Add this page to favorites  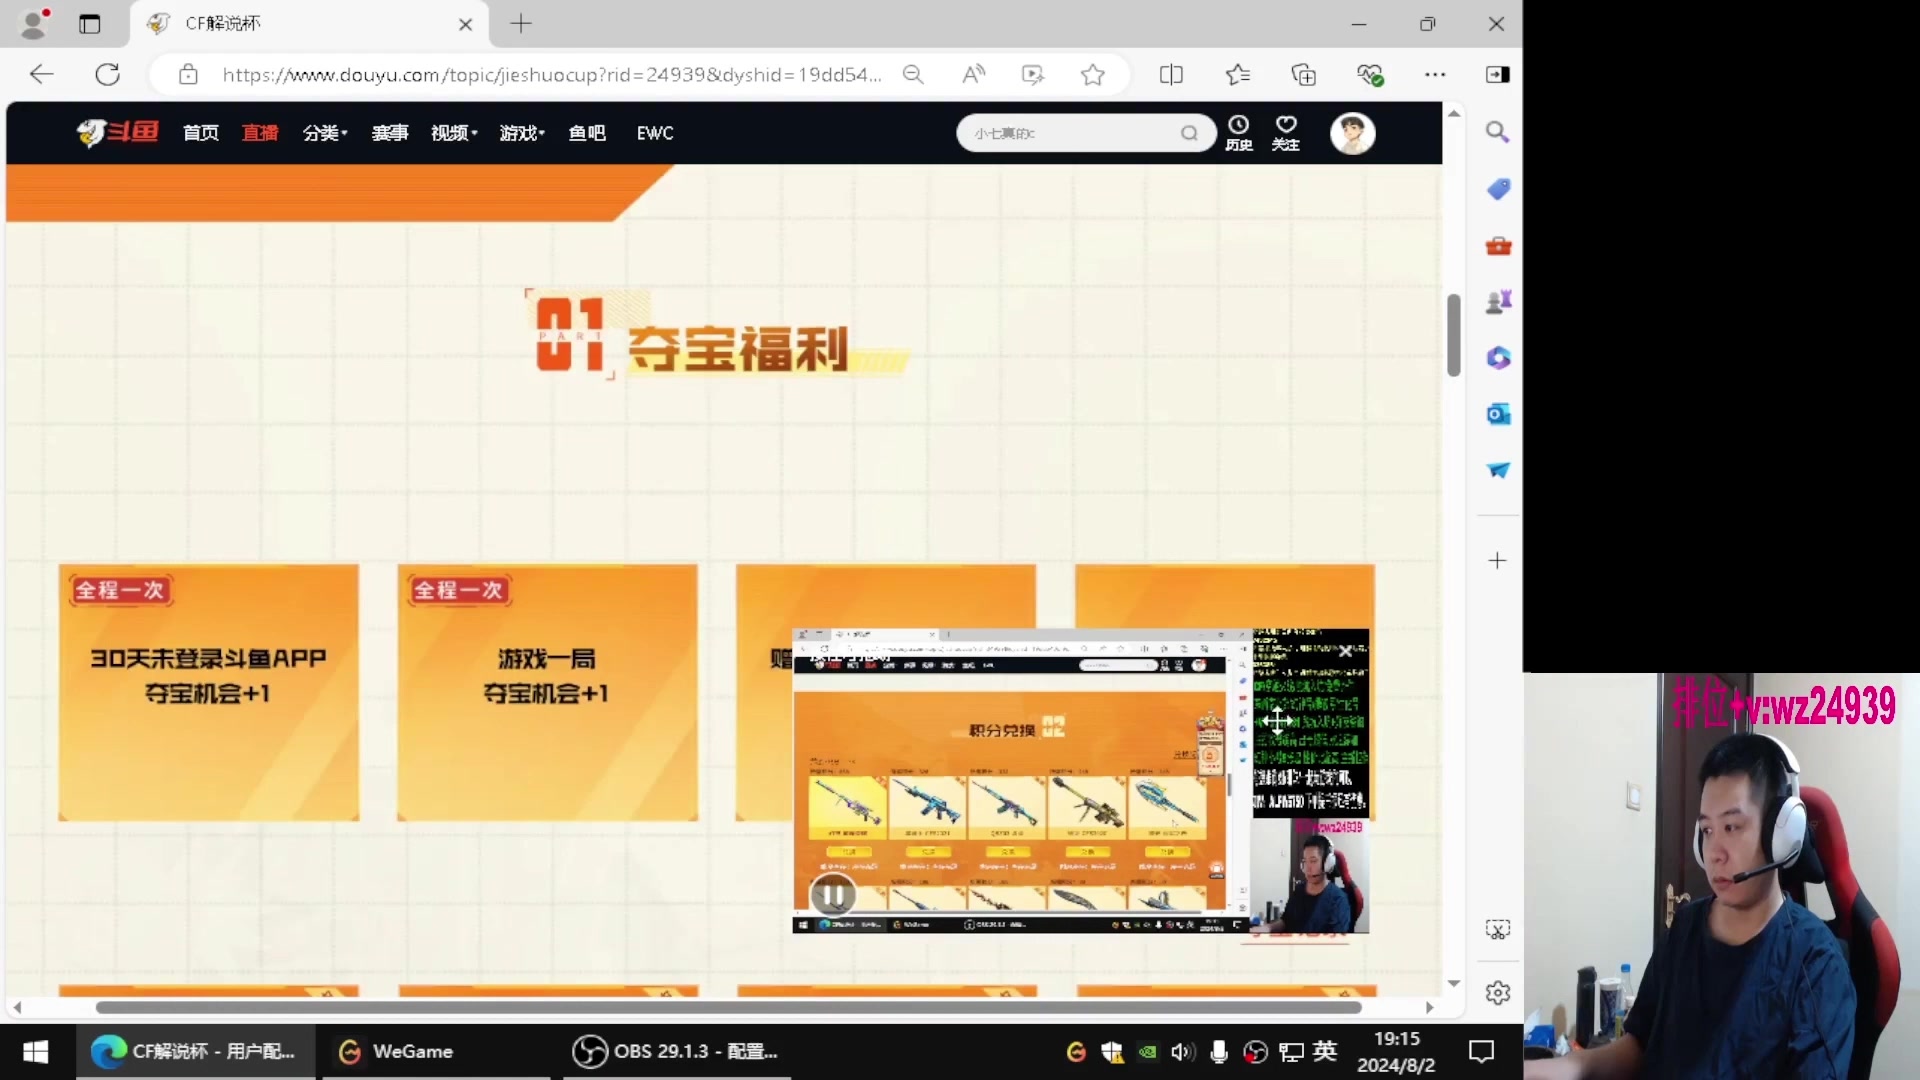tap(1092, 74)
